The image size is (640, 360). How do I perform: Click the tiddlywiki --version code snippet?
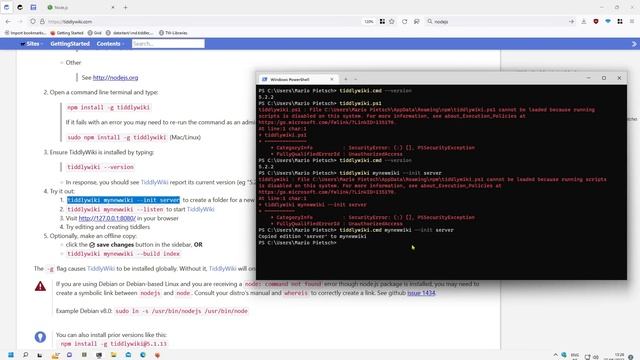[100, 167]
